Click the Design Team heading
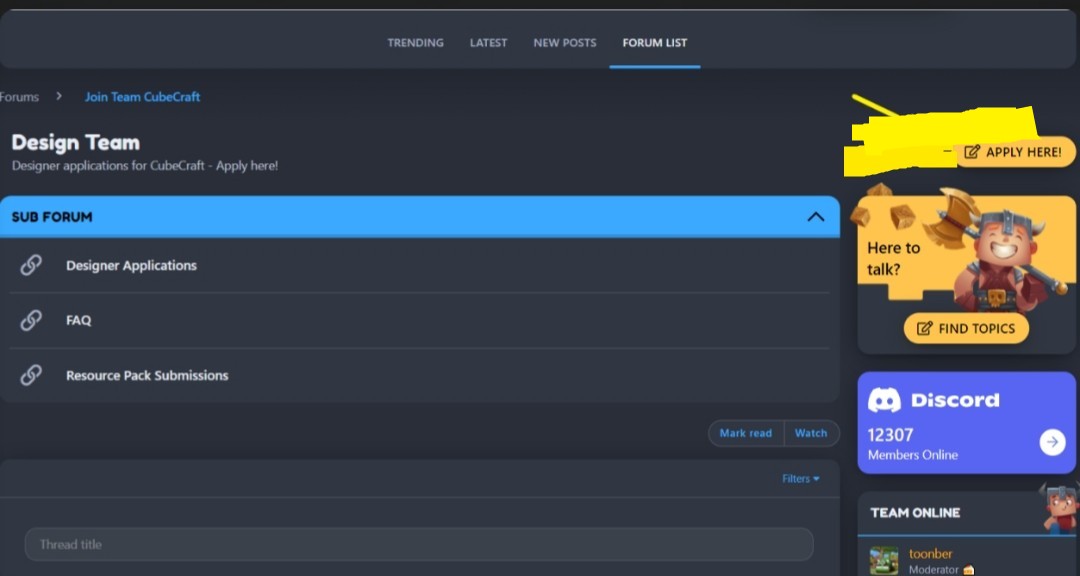 click(76, 143)
